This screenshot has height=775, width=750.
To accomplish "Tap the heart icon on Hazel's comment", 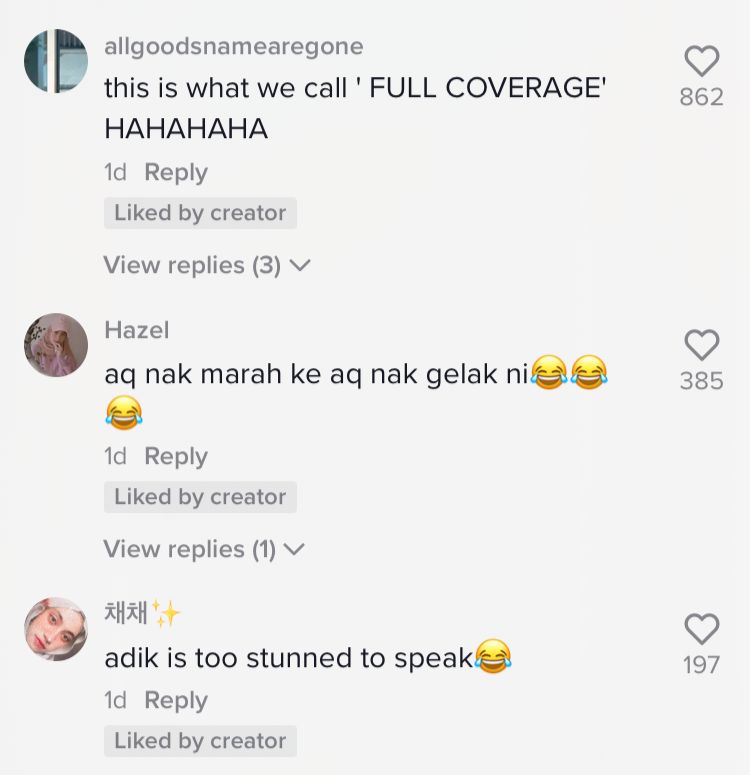I will pos(702,344).
